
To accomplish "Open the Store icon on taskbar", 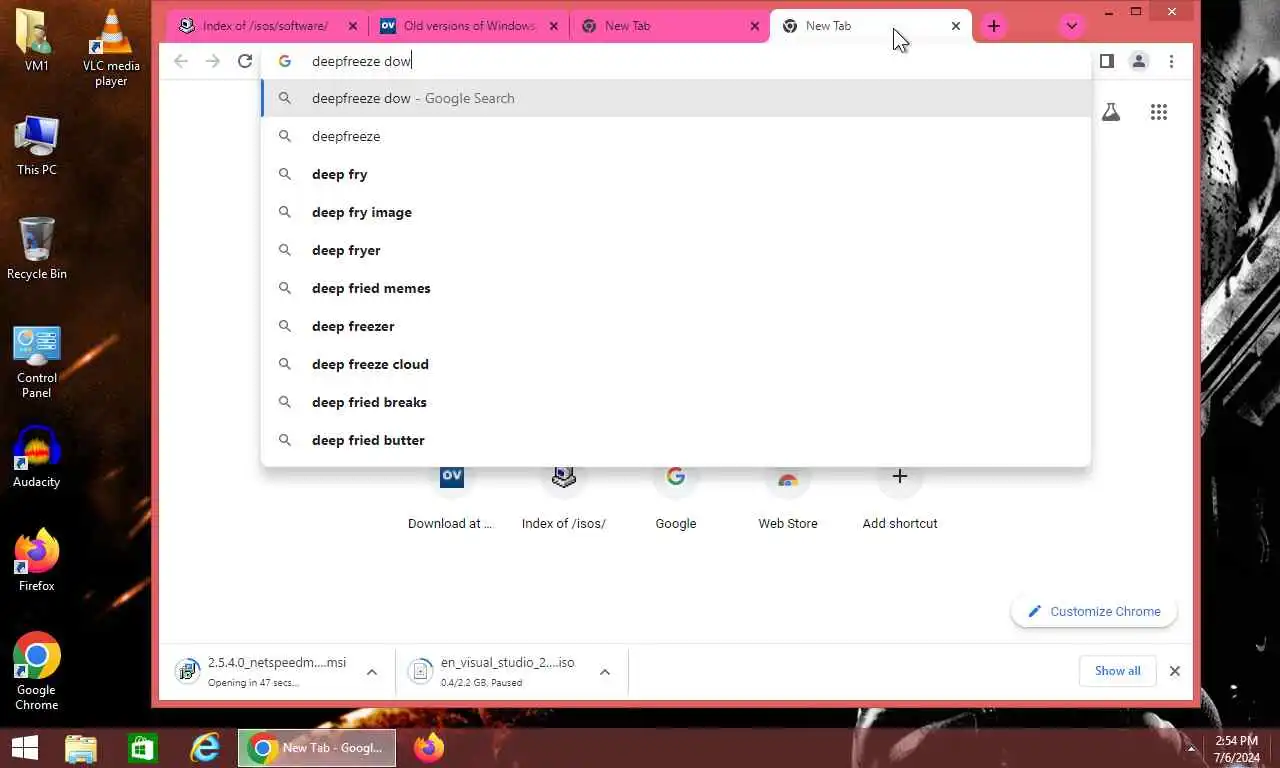I will point(143,747).
